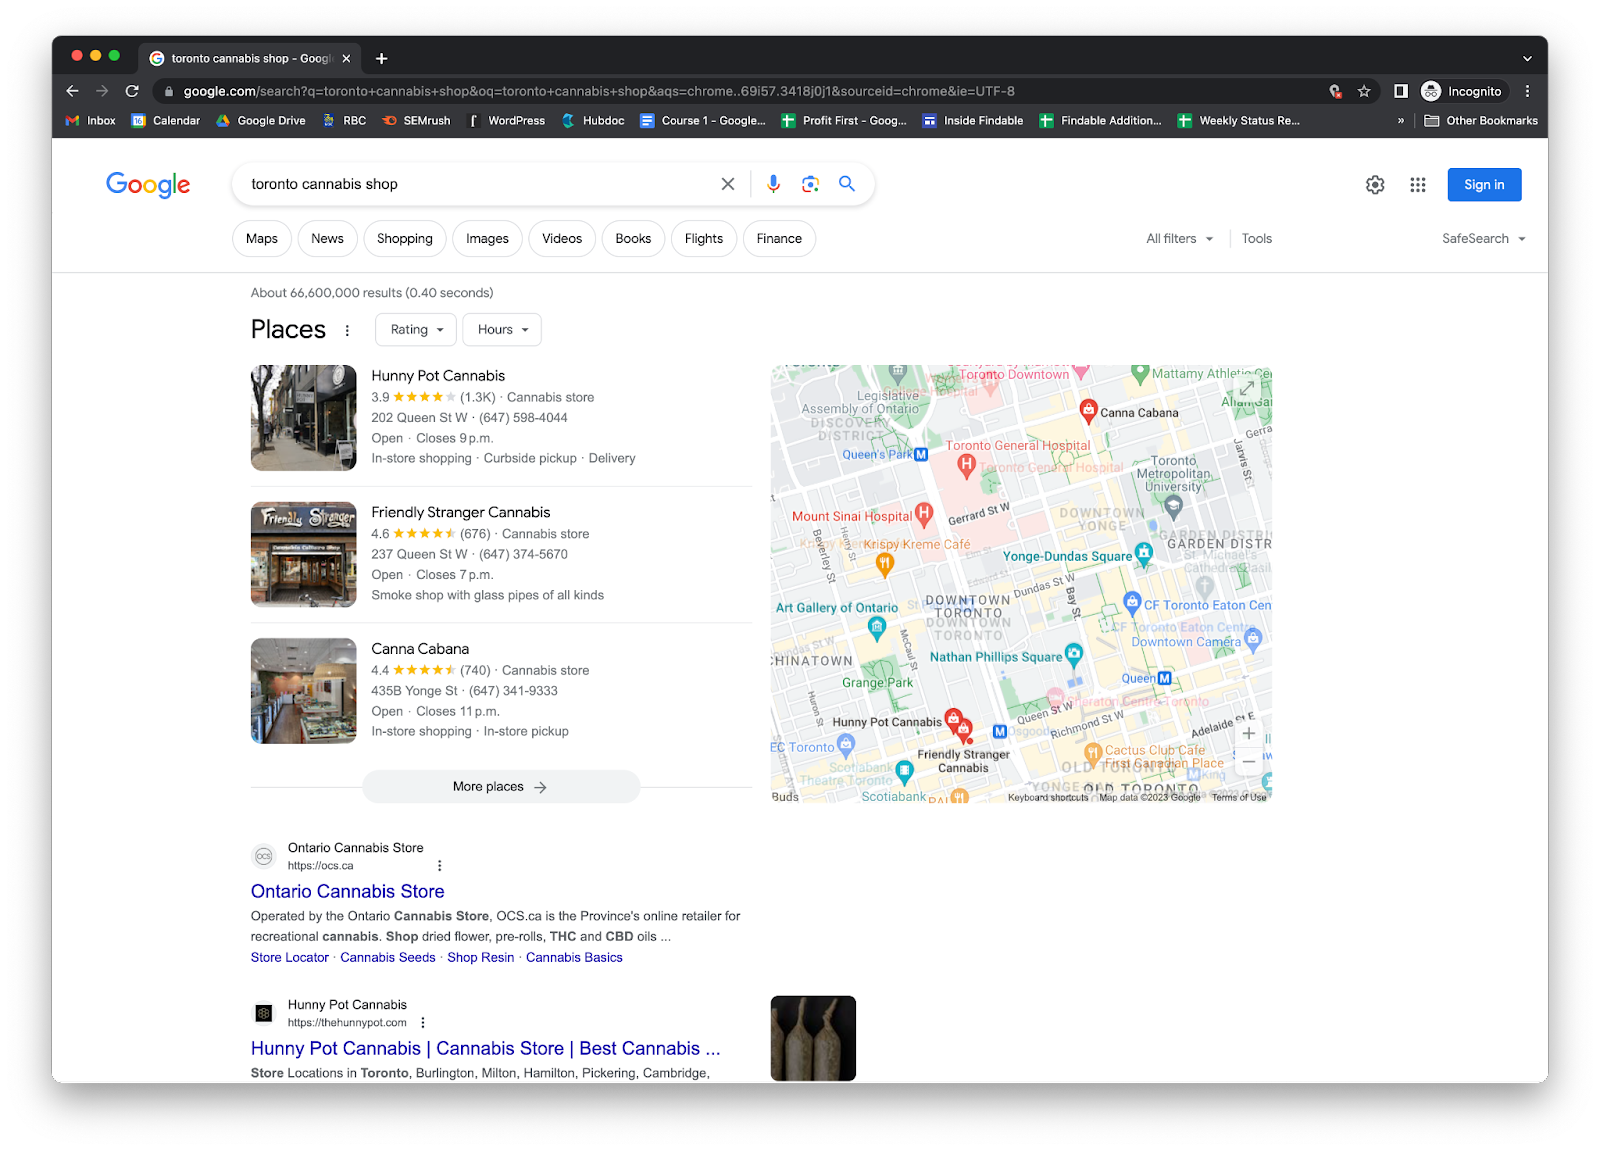Switch to the Books tab
Screen dimensions: 1600x1151
pos(633,239)
